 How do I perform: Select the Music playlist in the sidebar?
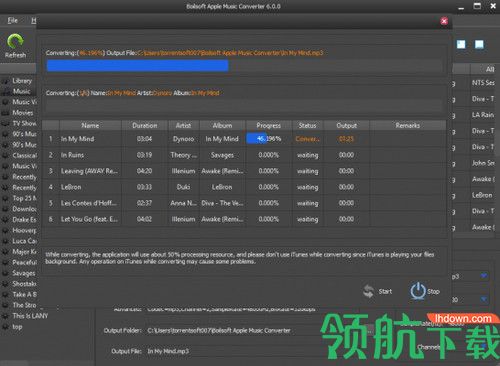21,91
